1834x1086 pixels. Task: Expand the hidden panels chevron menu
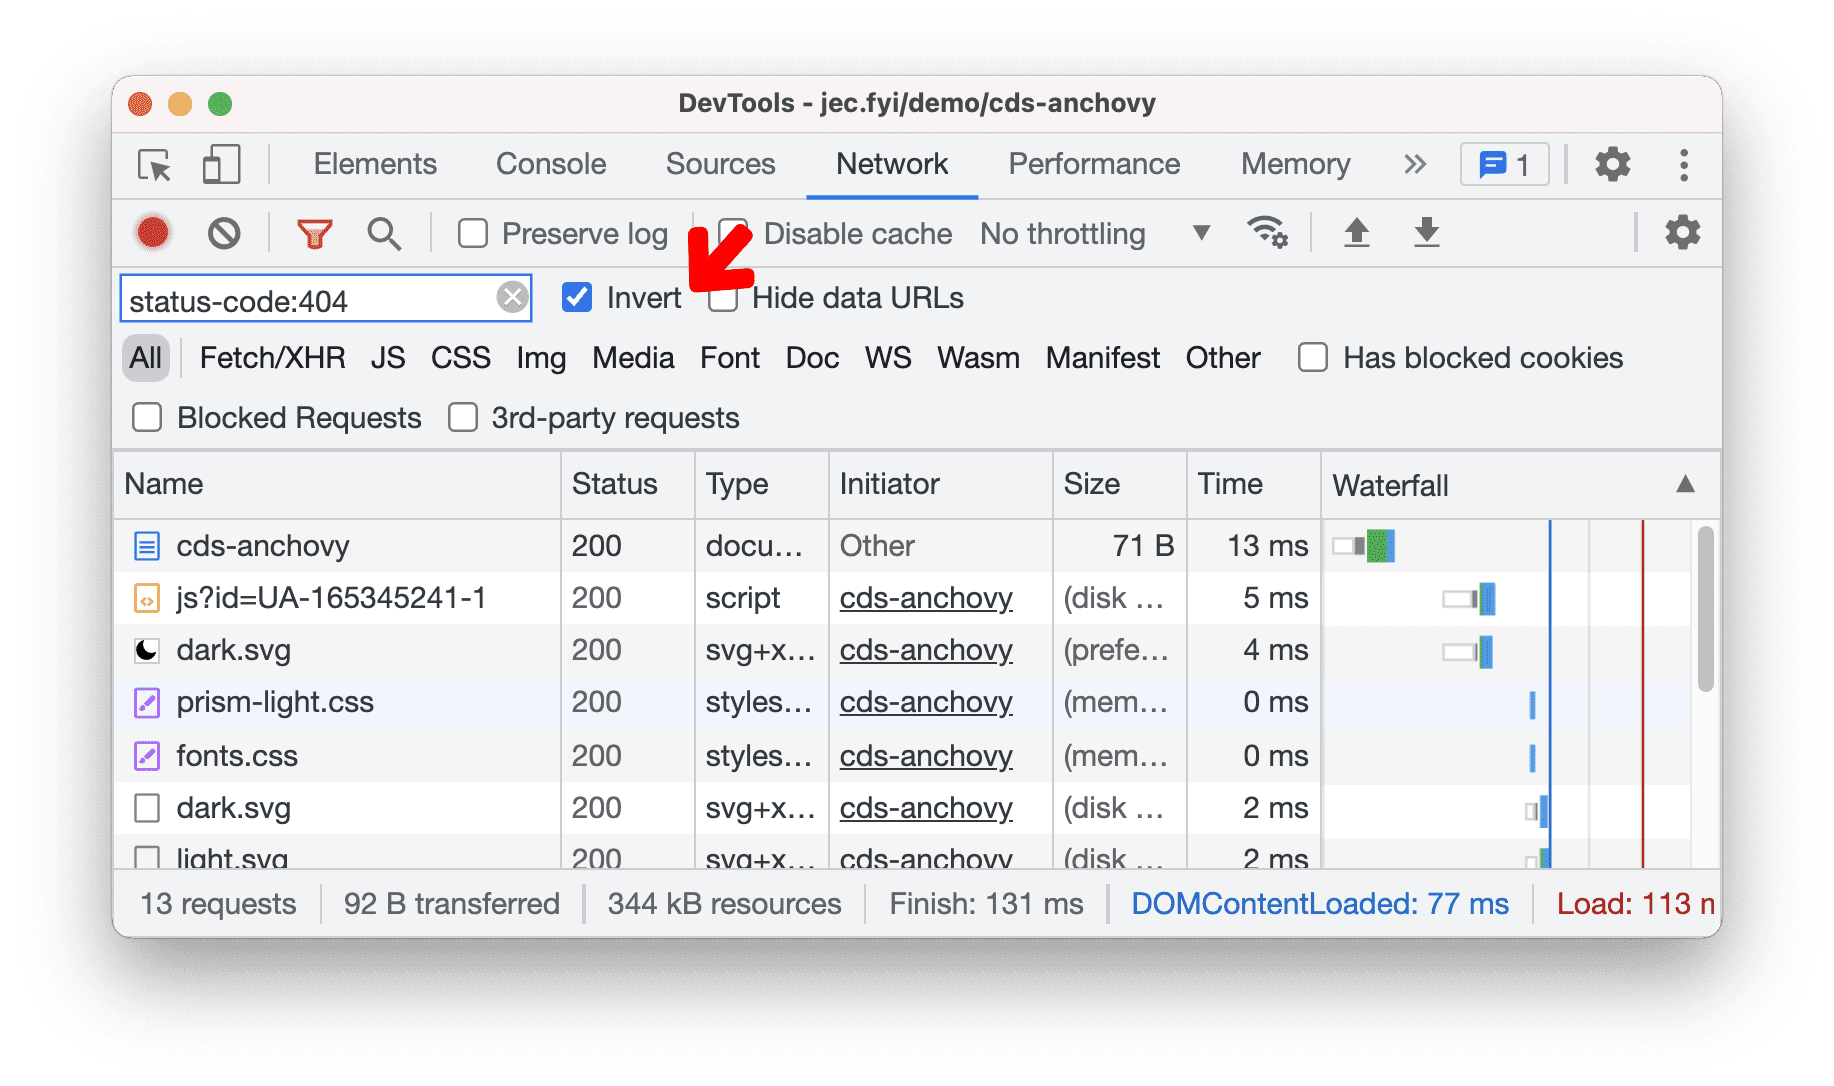pos(1414,164)
